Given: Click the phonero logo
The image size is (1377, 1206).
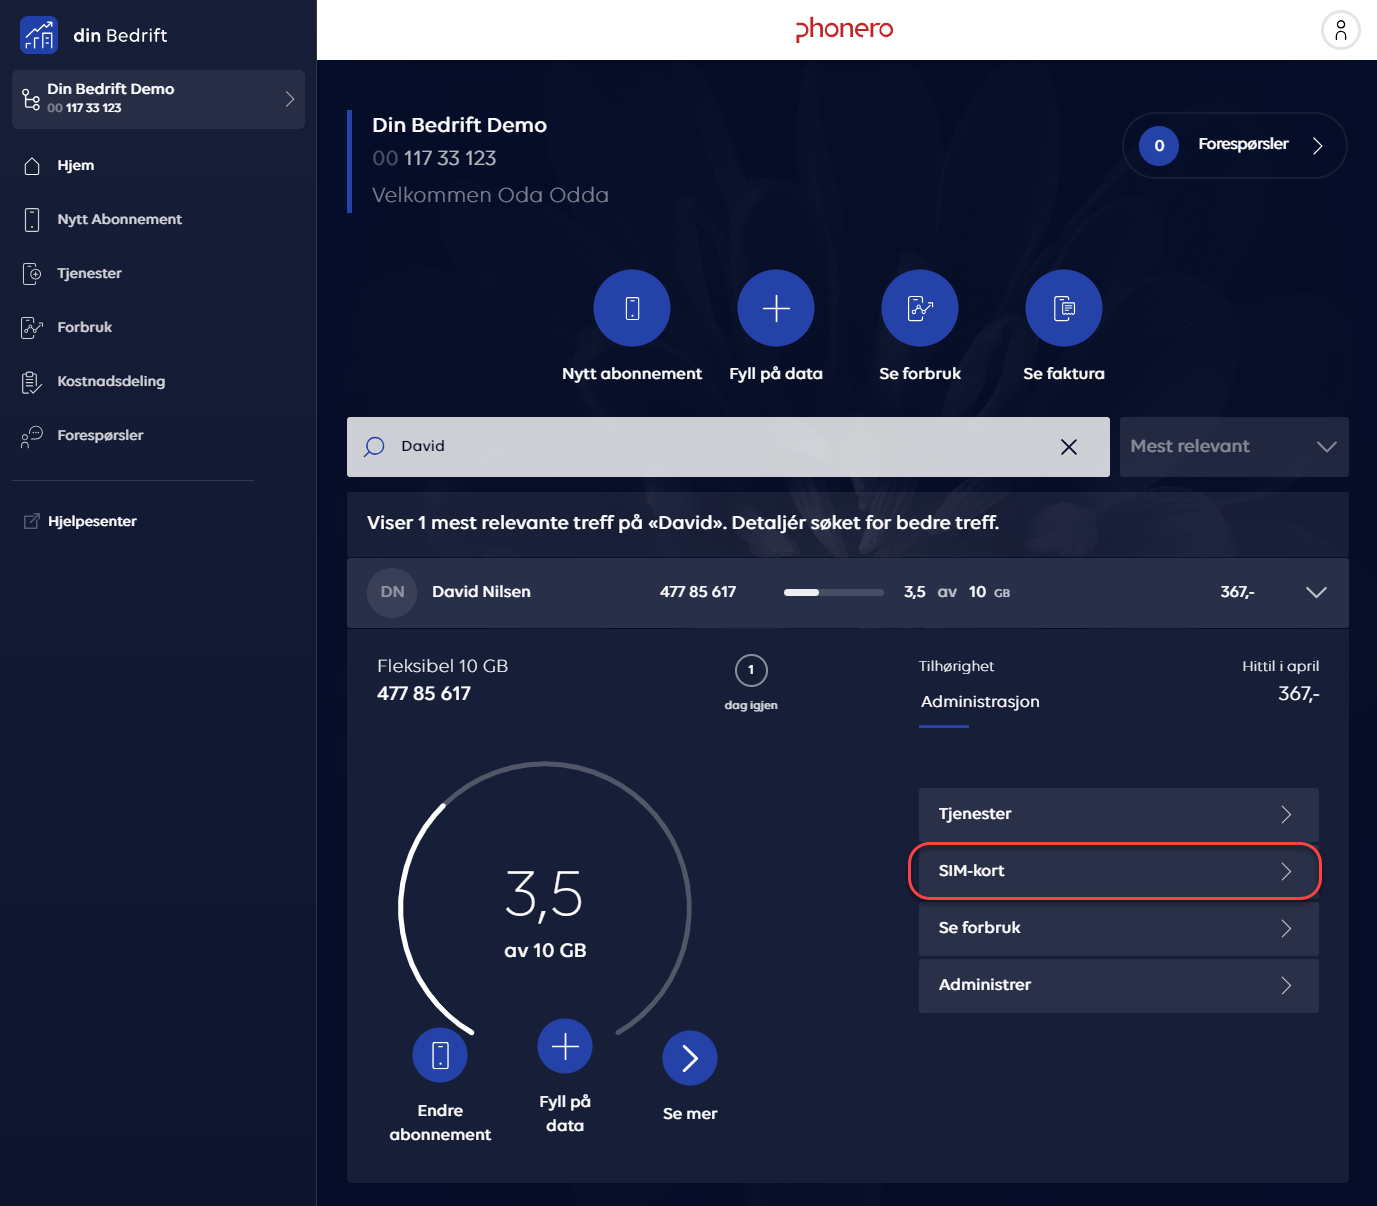Looking at the screenshot, I should [x=844, y=30].
